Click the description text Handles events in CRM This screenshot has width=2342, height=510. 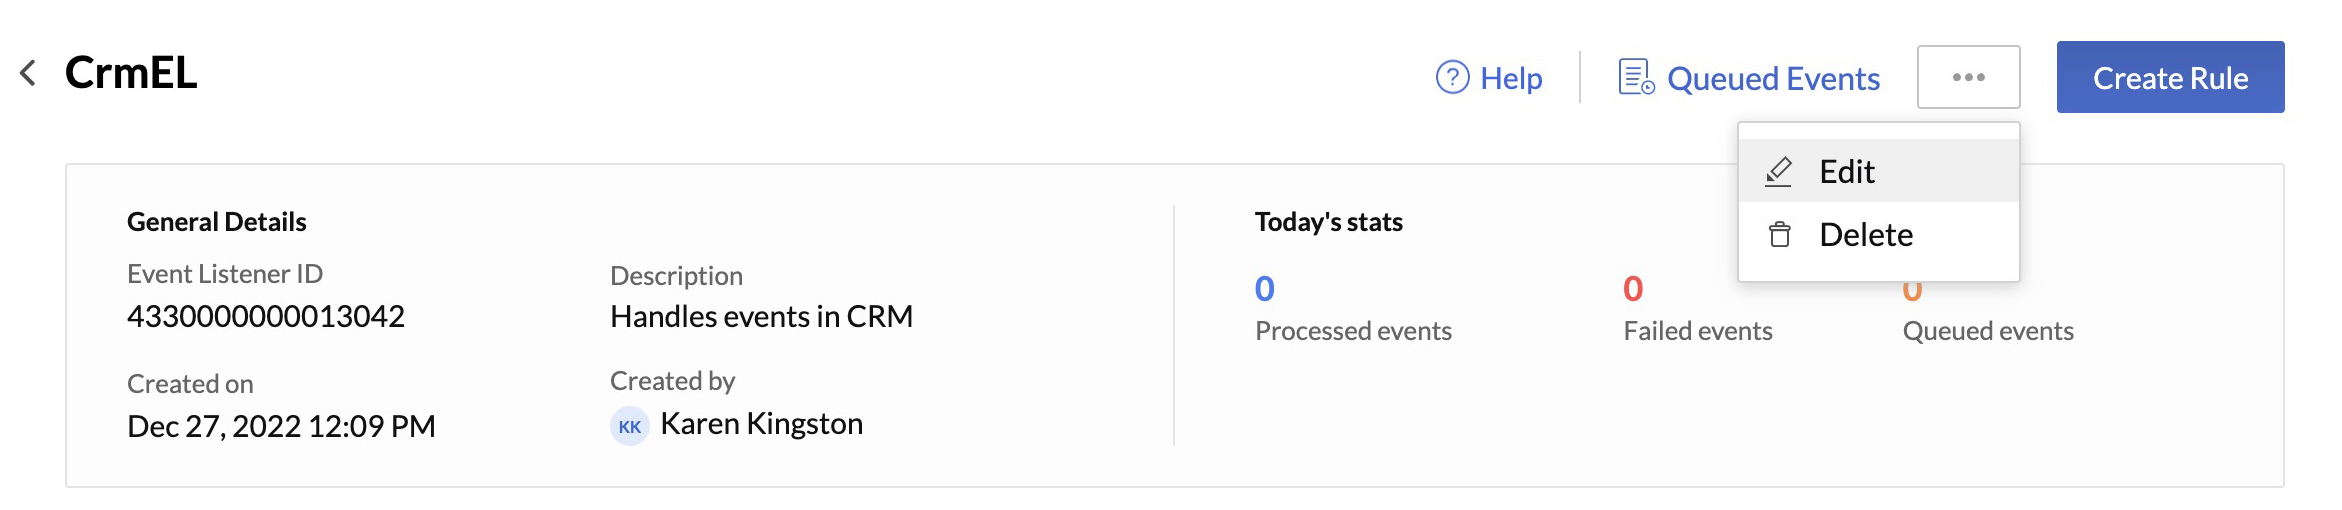pos(761,316)
